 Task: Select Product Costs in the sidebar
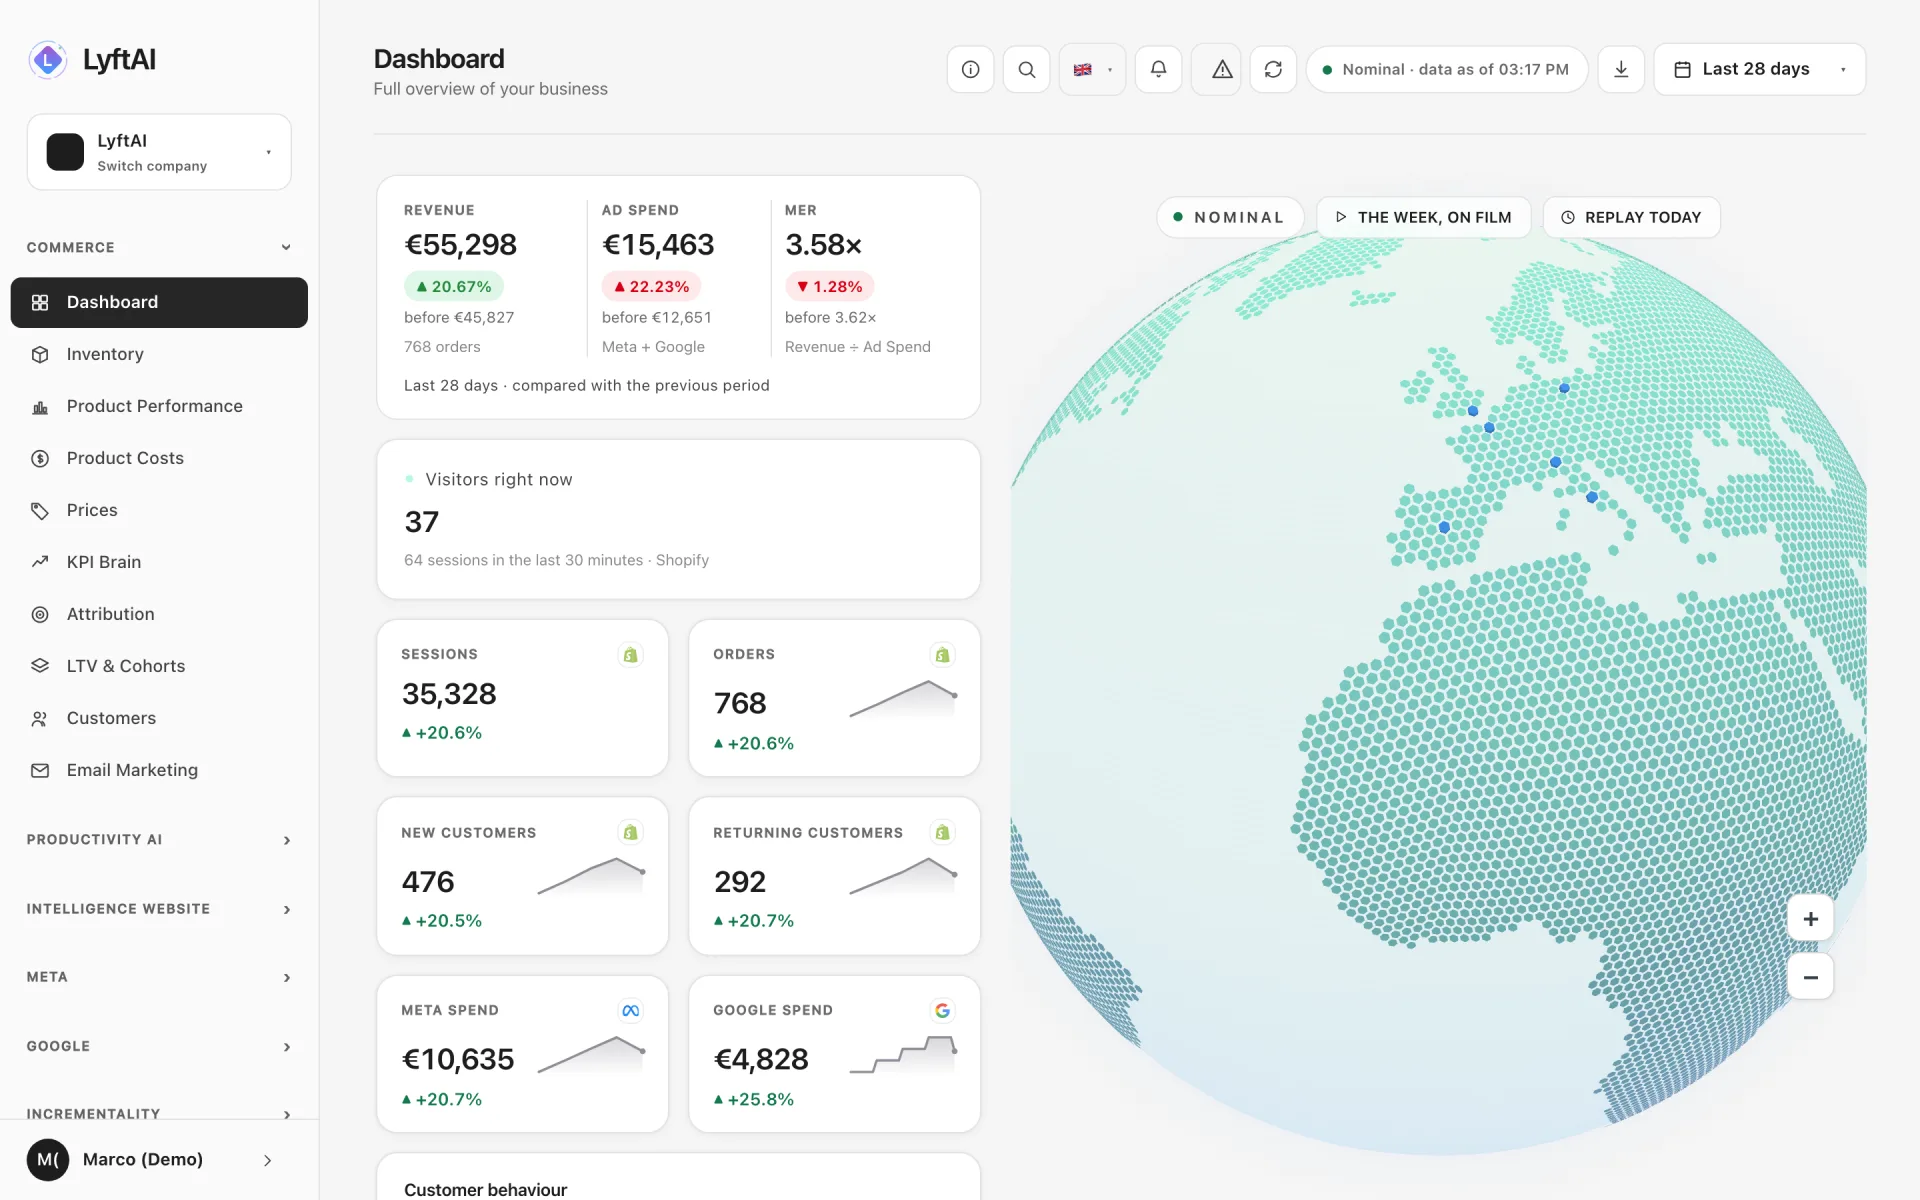pos(159,458)
